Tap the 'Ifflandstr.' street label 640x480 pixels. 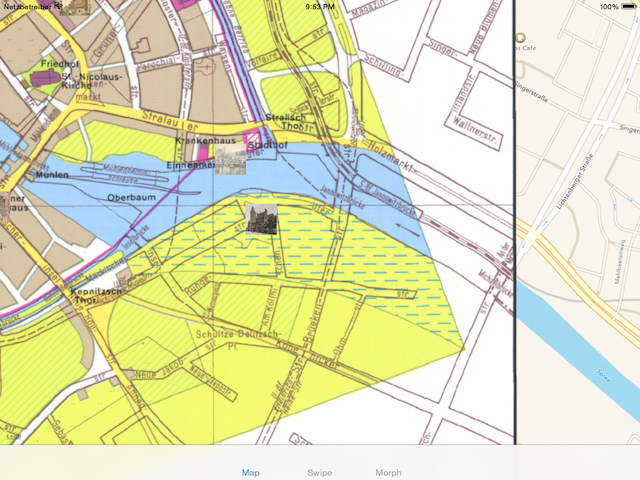coord(464,94)
